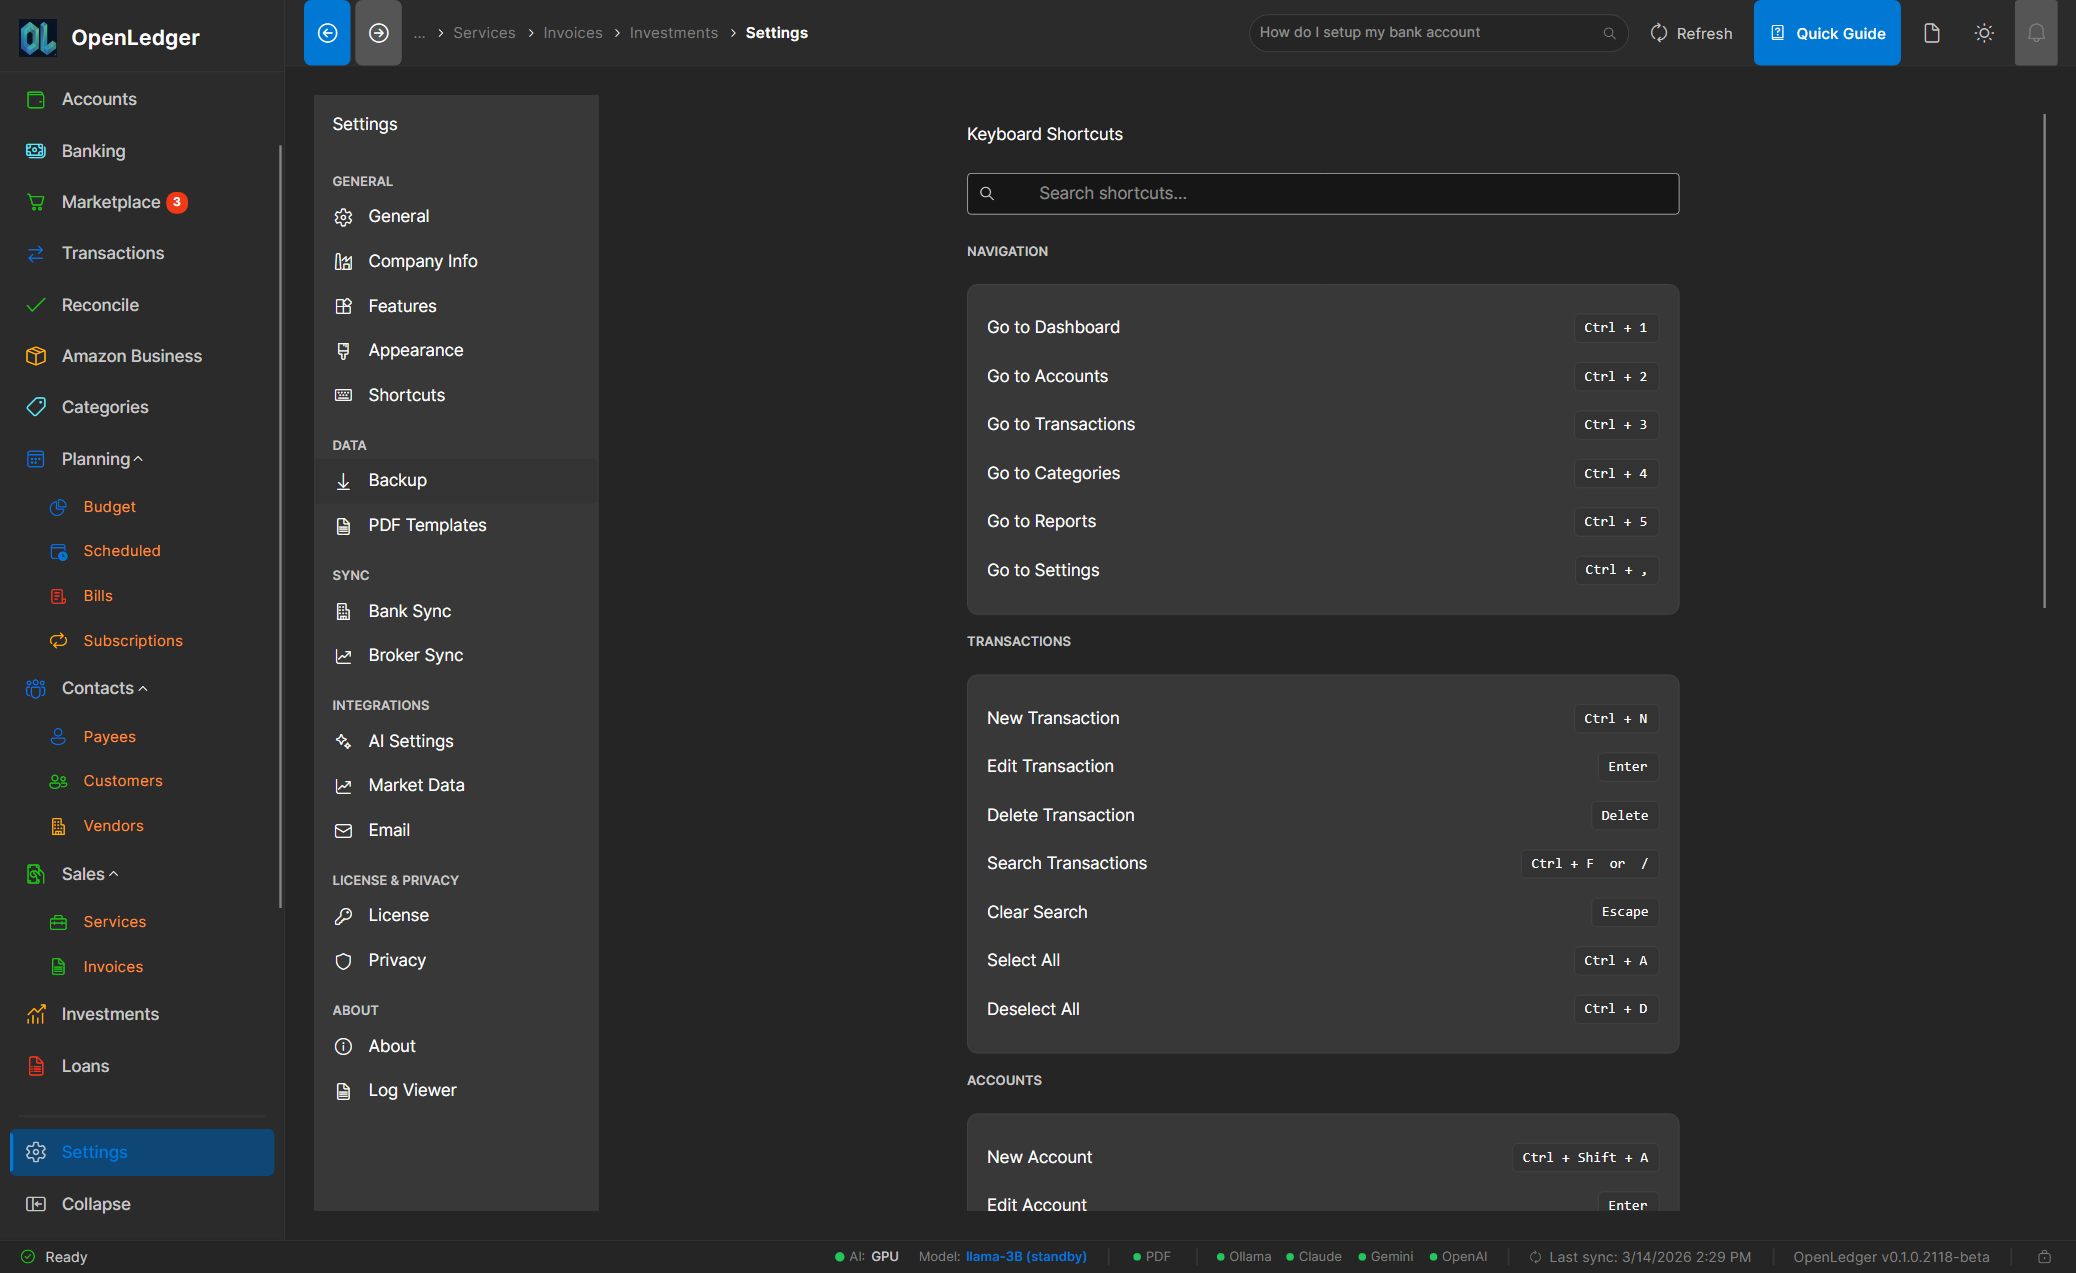Open the PDF Templates settings
This screenshot has width=2076, height=1273.
(x=427, y=524)
